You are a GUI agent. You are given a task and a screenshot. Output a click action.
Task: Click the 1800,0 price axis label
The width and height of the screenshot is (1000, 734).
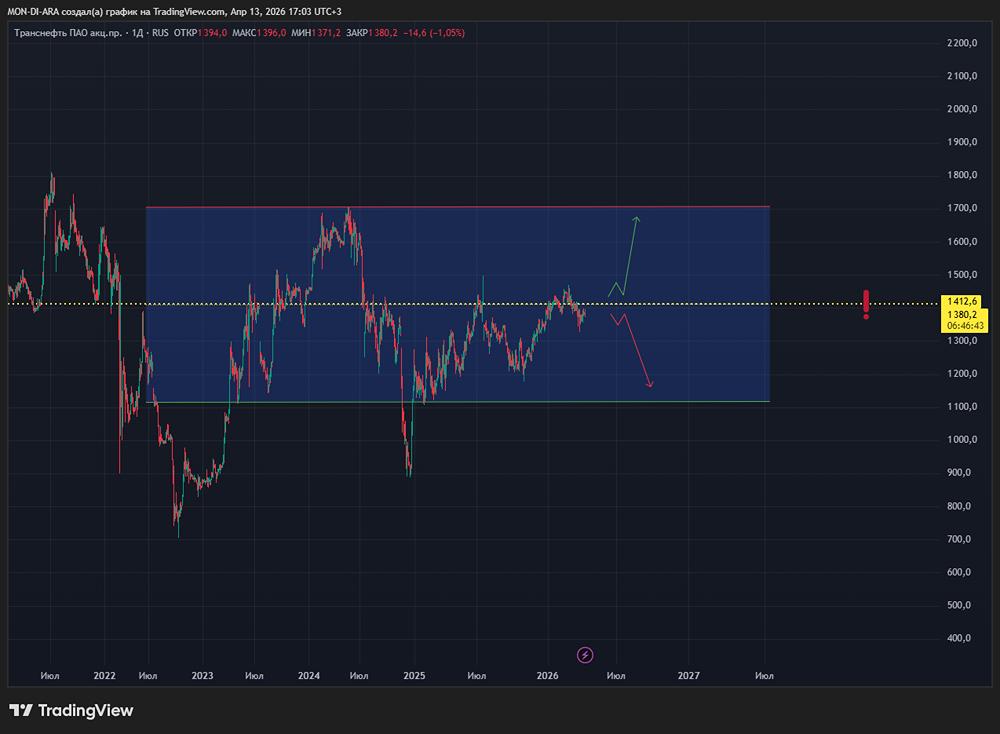962,175
